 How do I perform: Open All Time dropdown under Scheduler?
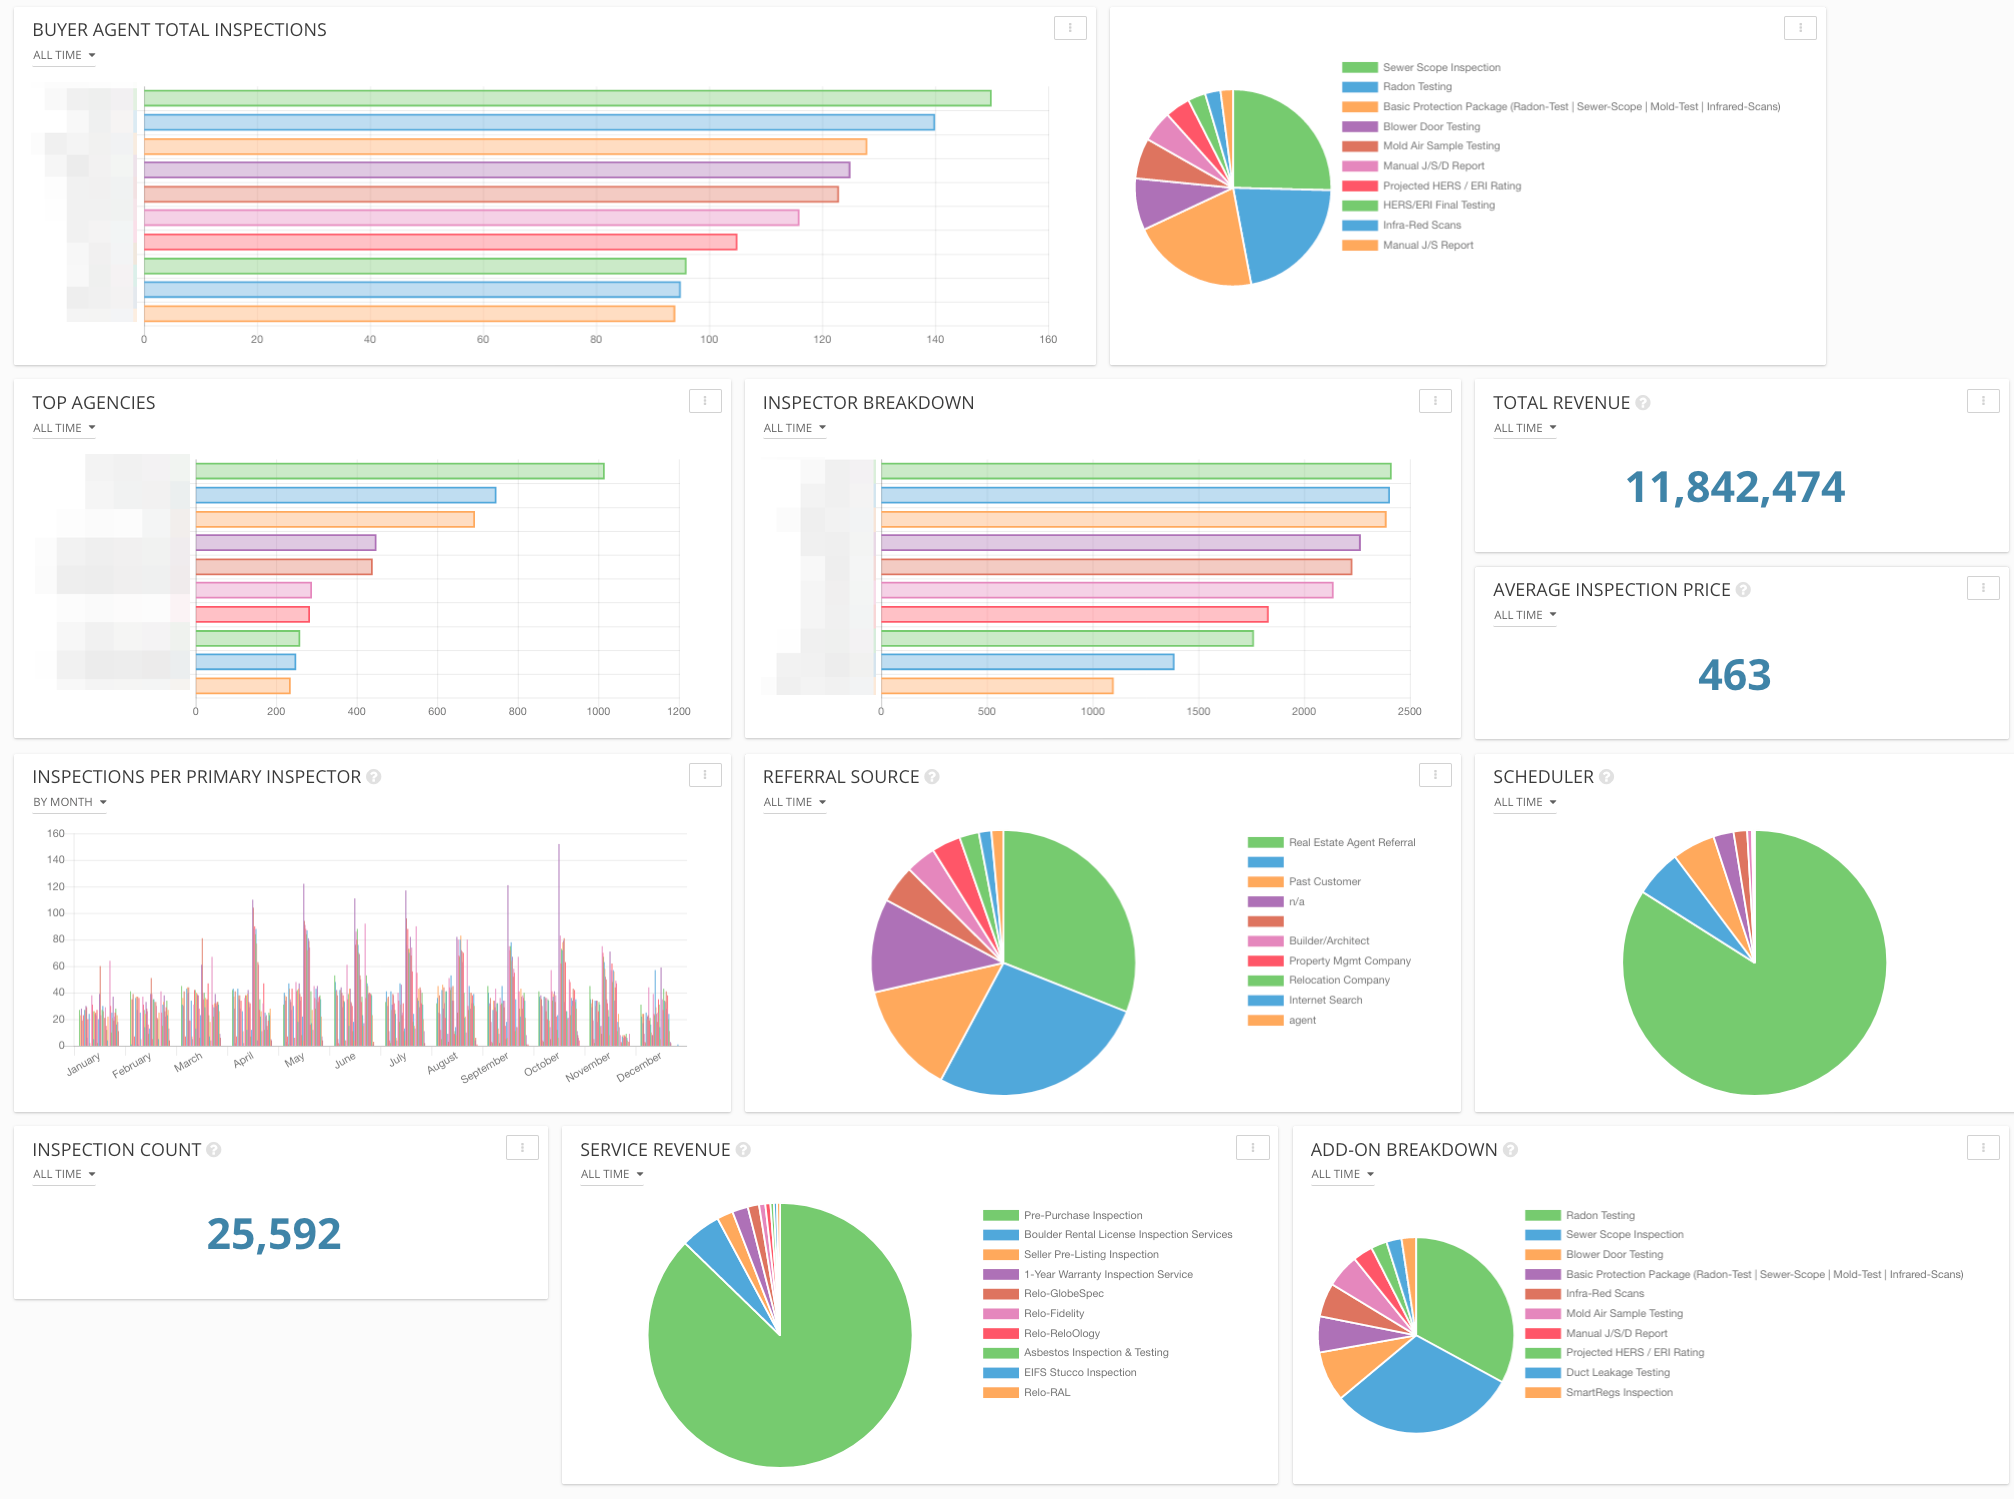click(x=1525, y=803)
